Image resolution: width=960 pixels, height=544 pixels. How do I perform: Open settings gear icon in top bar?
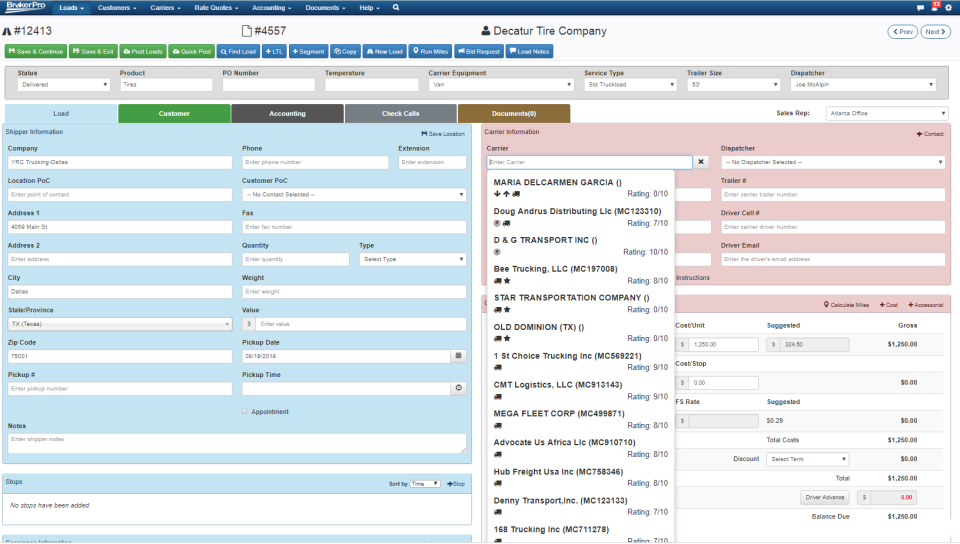[948, 8]
